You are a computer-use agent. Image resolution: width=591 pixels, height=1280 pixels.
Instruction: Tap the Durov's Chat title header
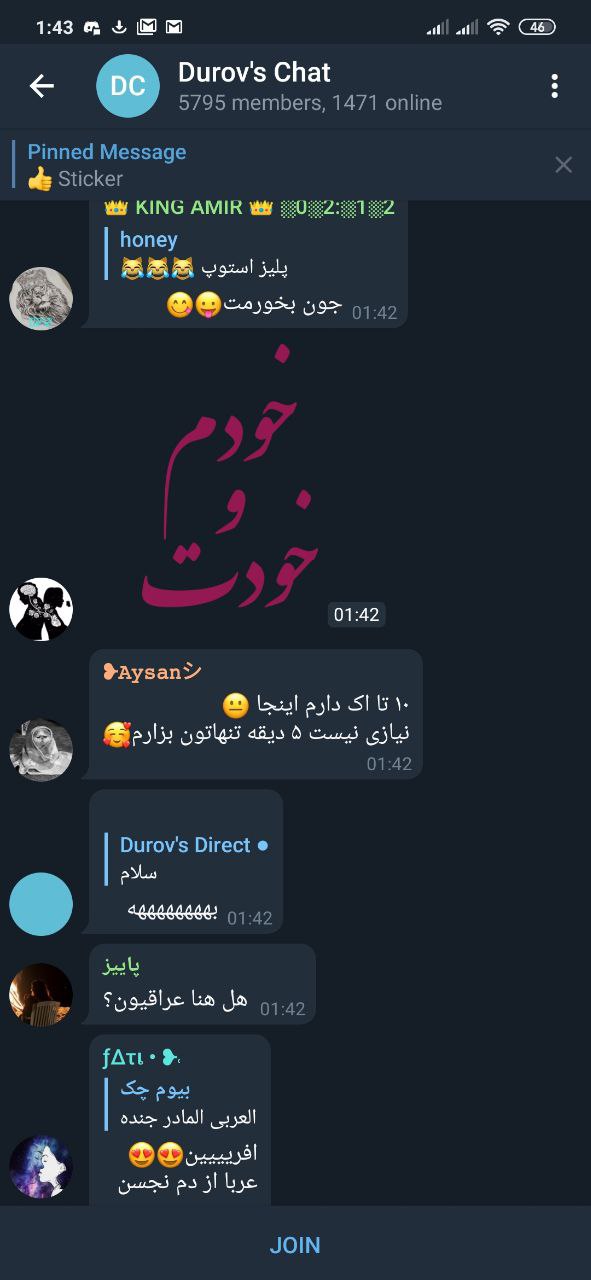254,72
